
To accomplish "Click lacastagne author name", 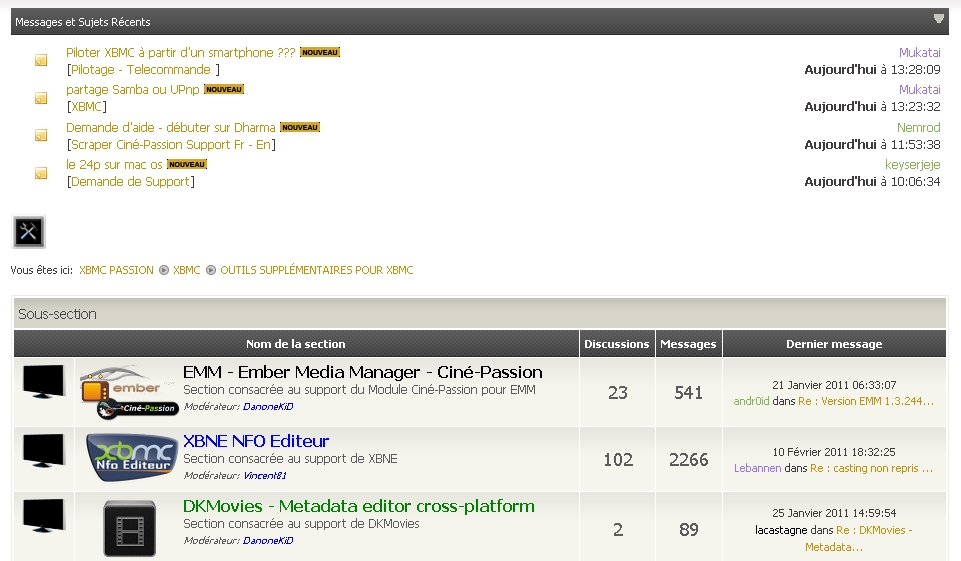I will point(781,530).
